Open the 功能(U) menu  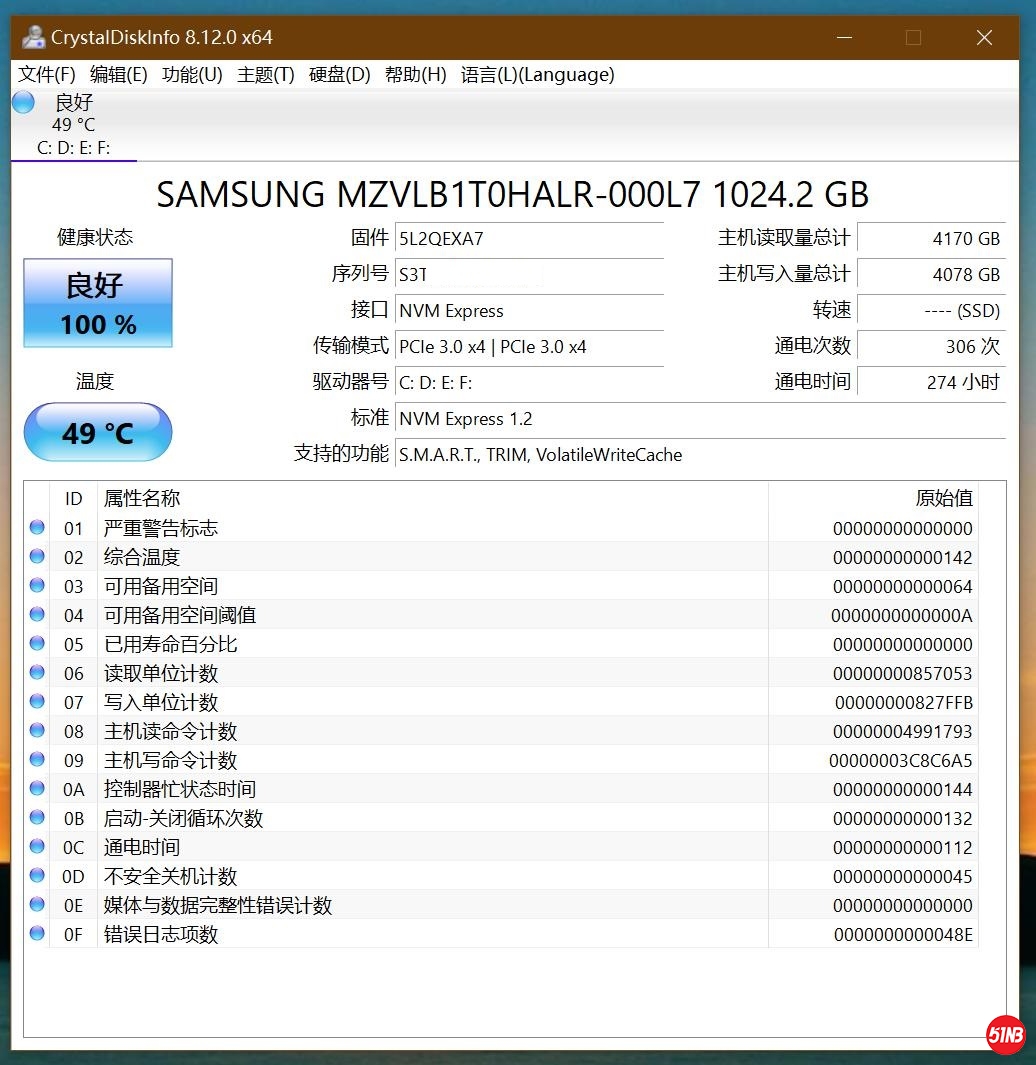[x=192, y=75]
